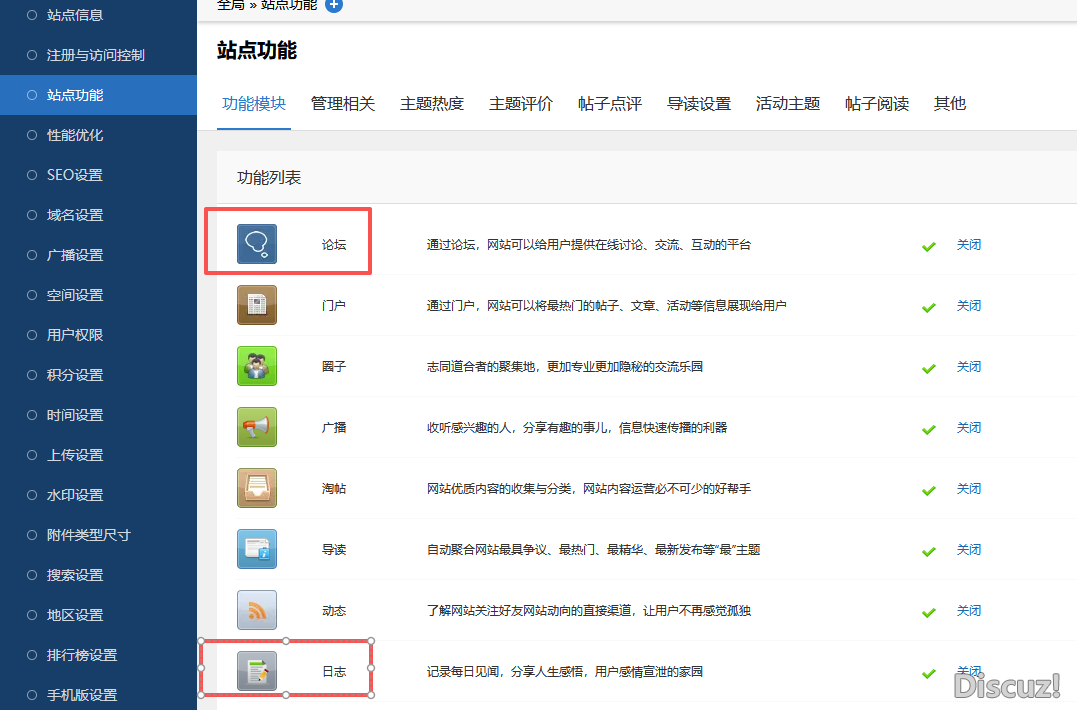Select the 导读设置 tab
This screenshot has width=1077, height=710.
pyautogui.click(x=699, y=104)
